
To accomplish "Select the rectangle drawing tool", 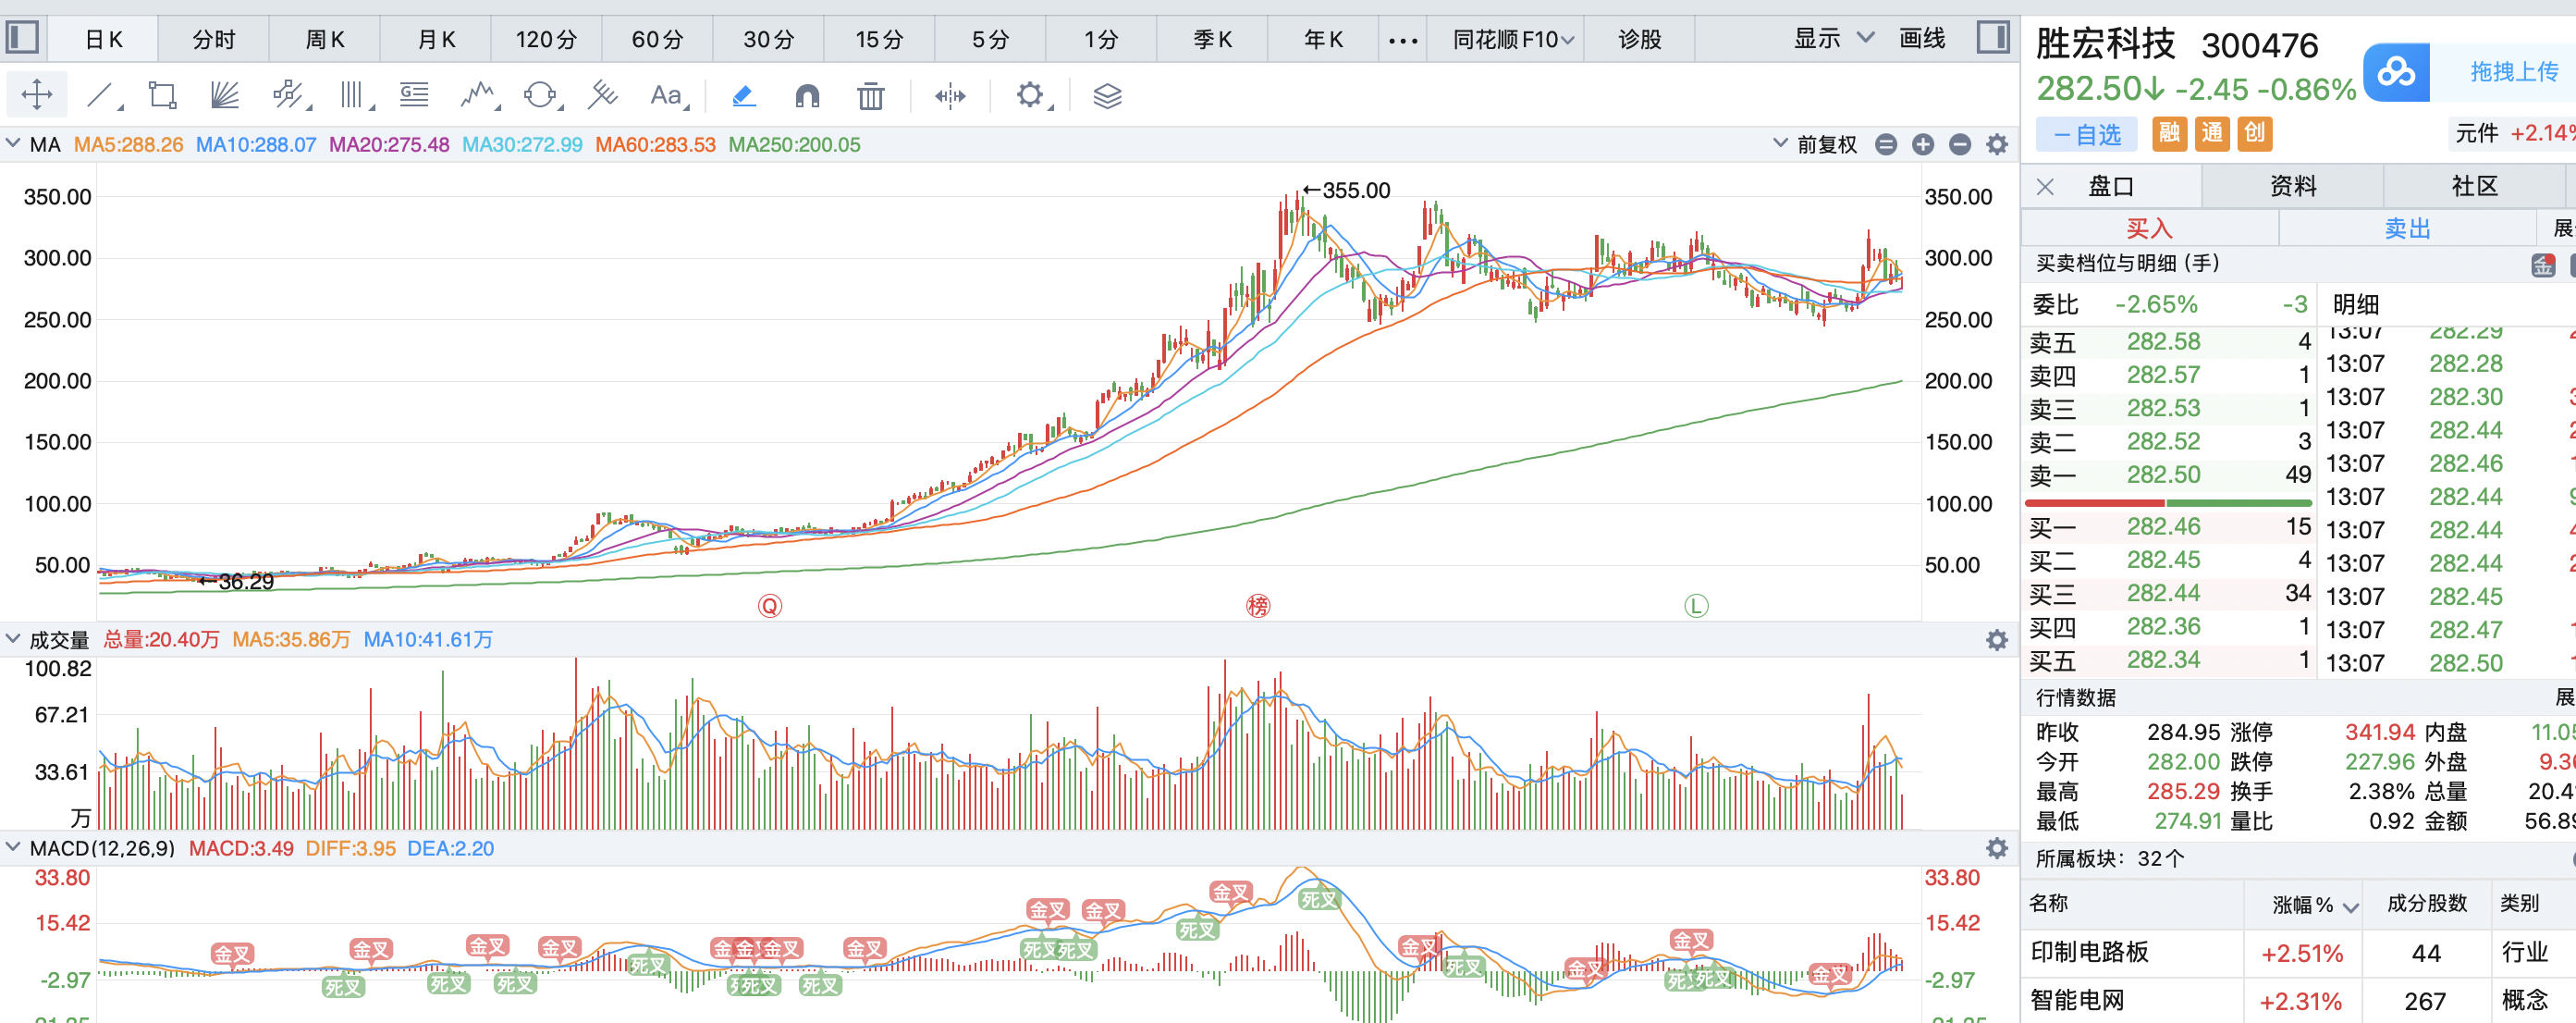I will coord(162,96).
